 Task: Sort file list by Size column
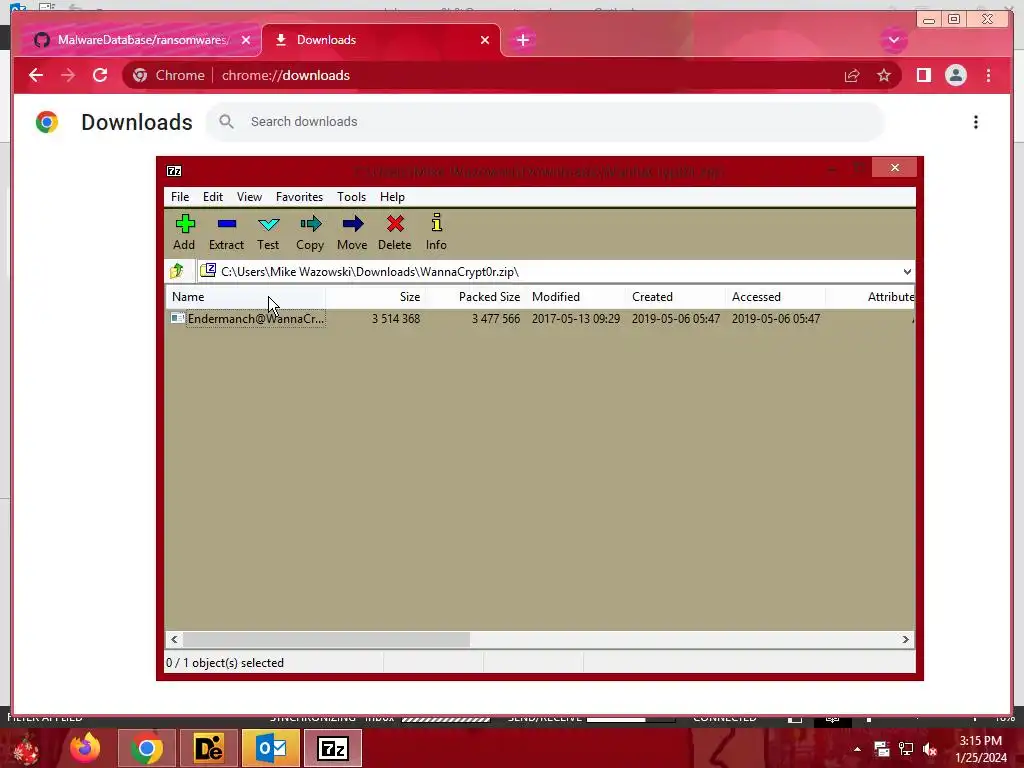coord(376,296)
